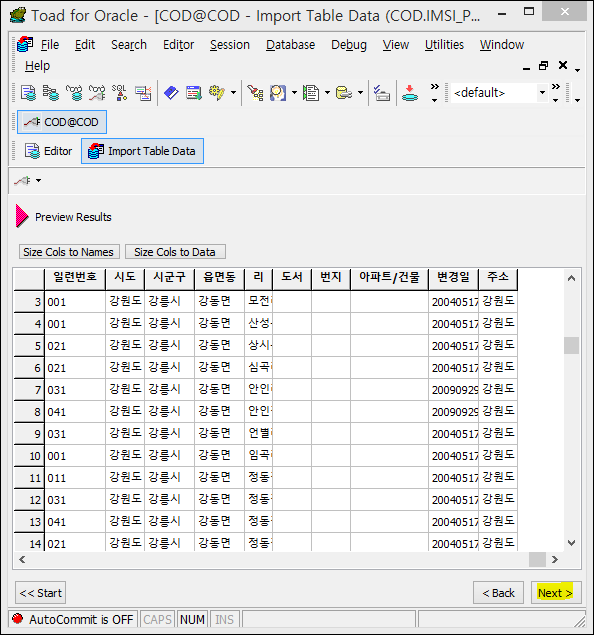Click the connection plug icon below tabs
This screenshot has width=594, height=635.
[x=23, y=181]
